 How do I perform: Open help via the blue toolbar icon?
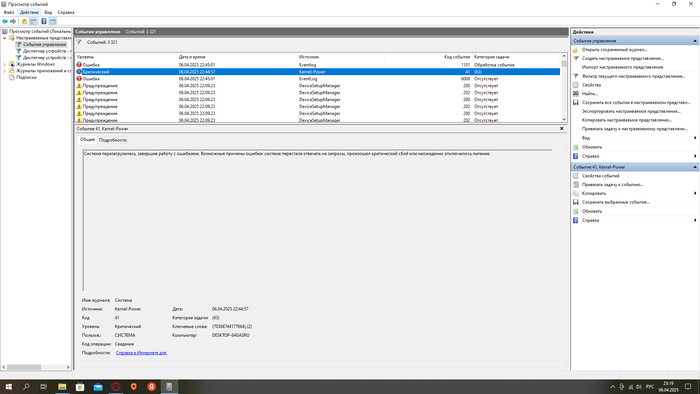[44, 21]
